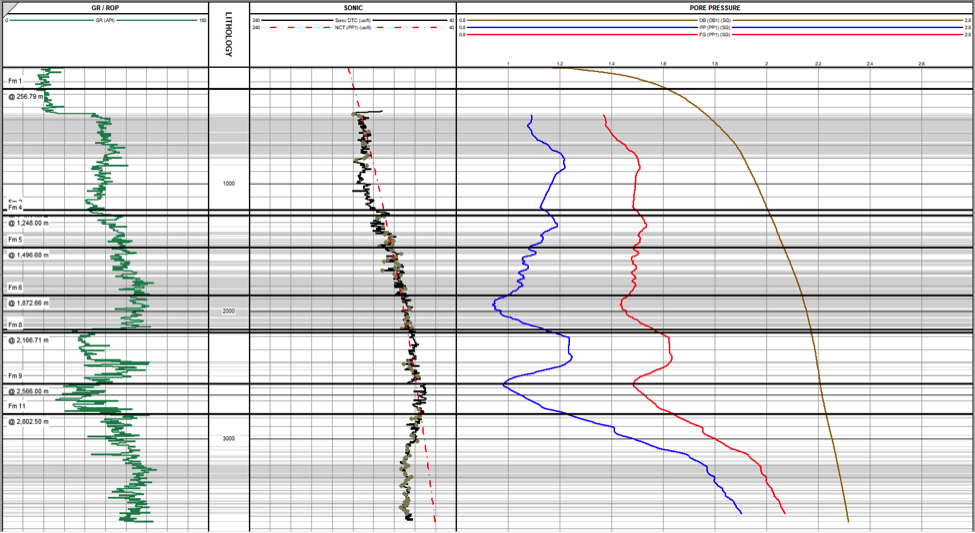Click the 1.6 tick on pore pressure scale
This screenshot has height=533, width=975.
(x=663, y=64)
